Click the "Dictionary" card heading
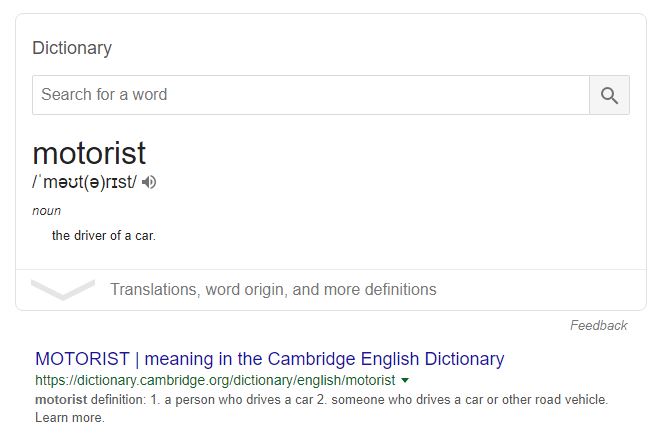The height and width of the screenshot is (441, 670). click(x=72, y=48)
